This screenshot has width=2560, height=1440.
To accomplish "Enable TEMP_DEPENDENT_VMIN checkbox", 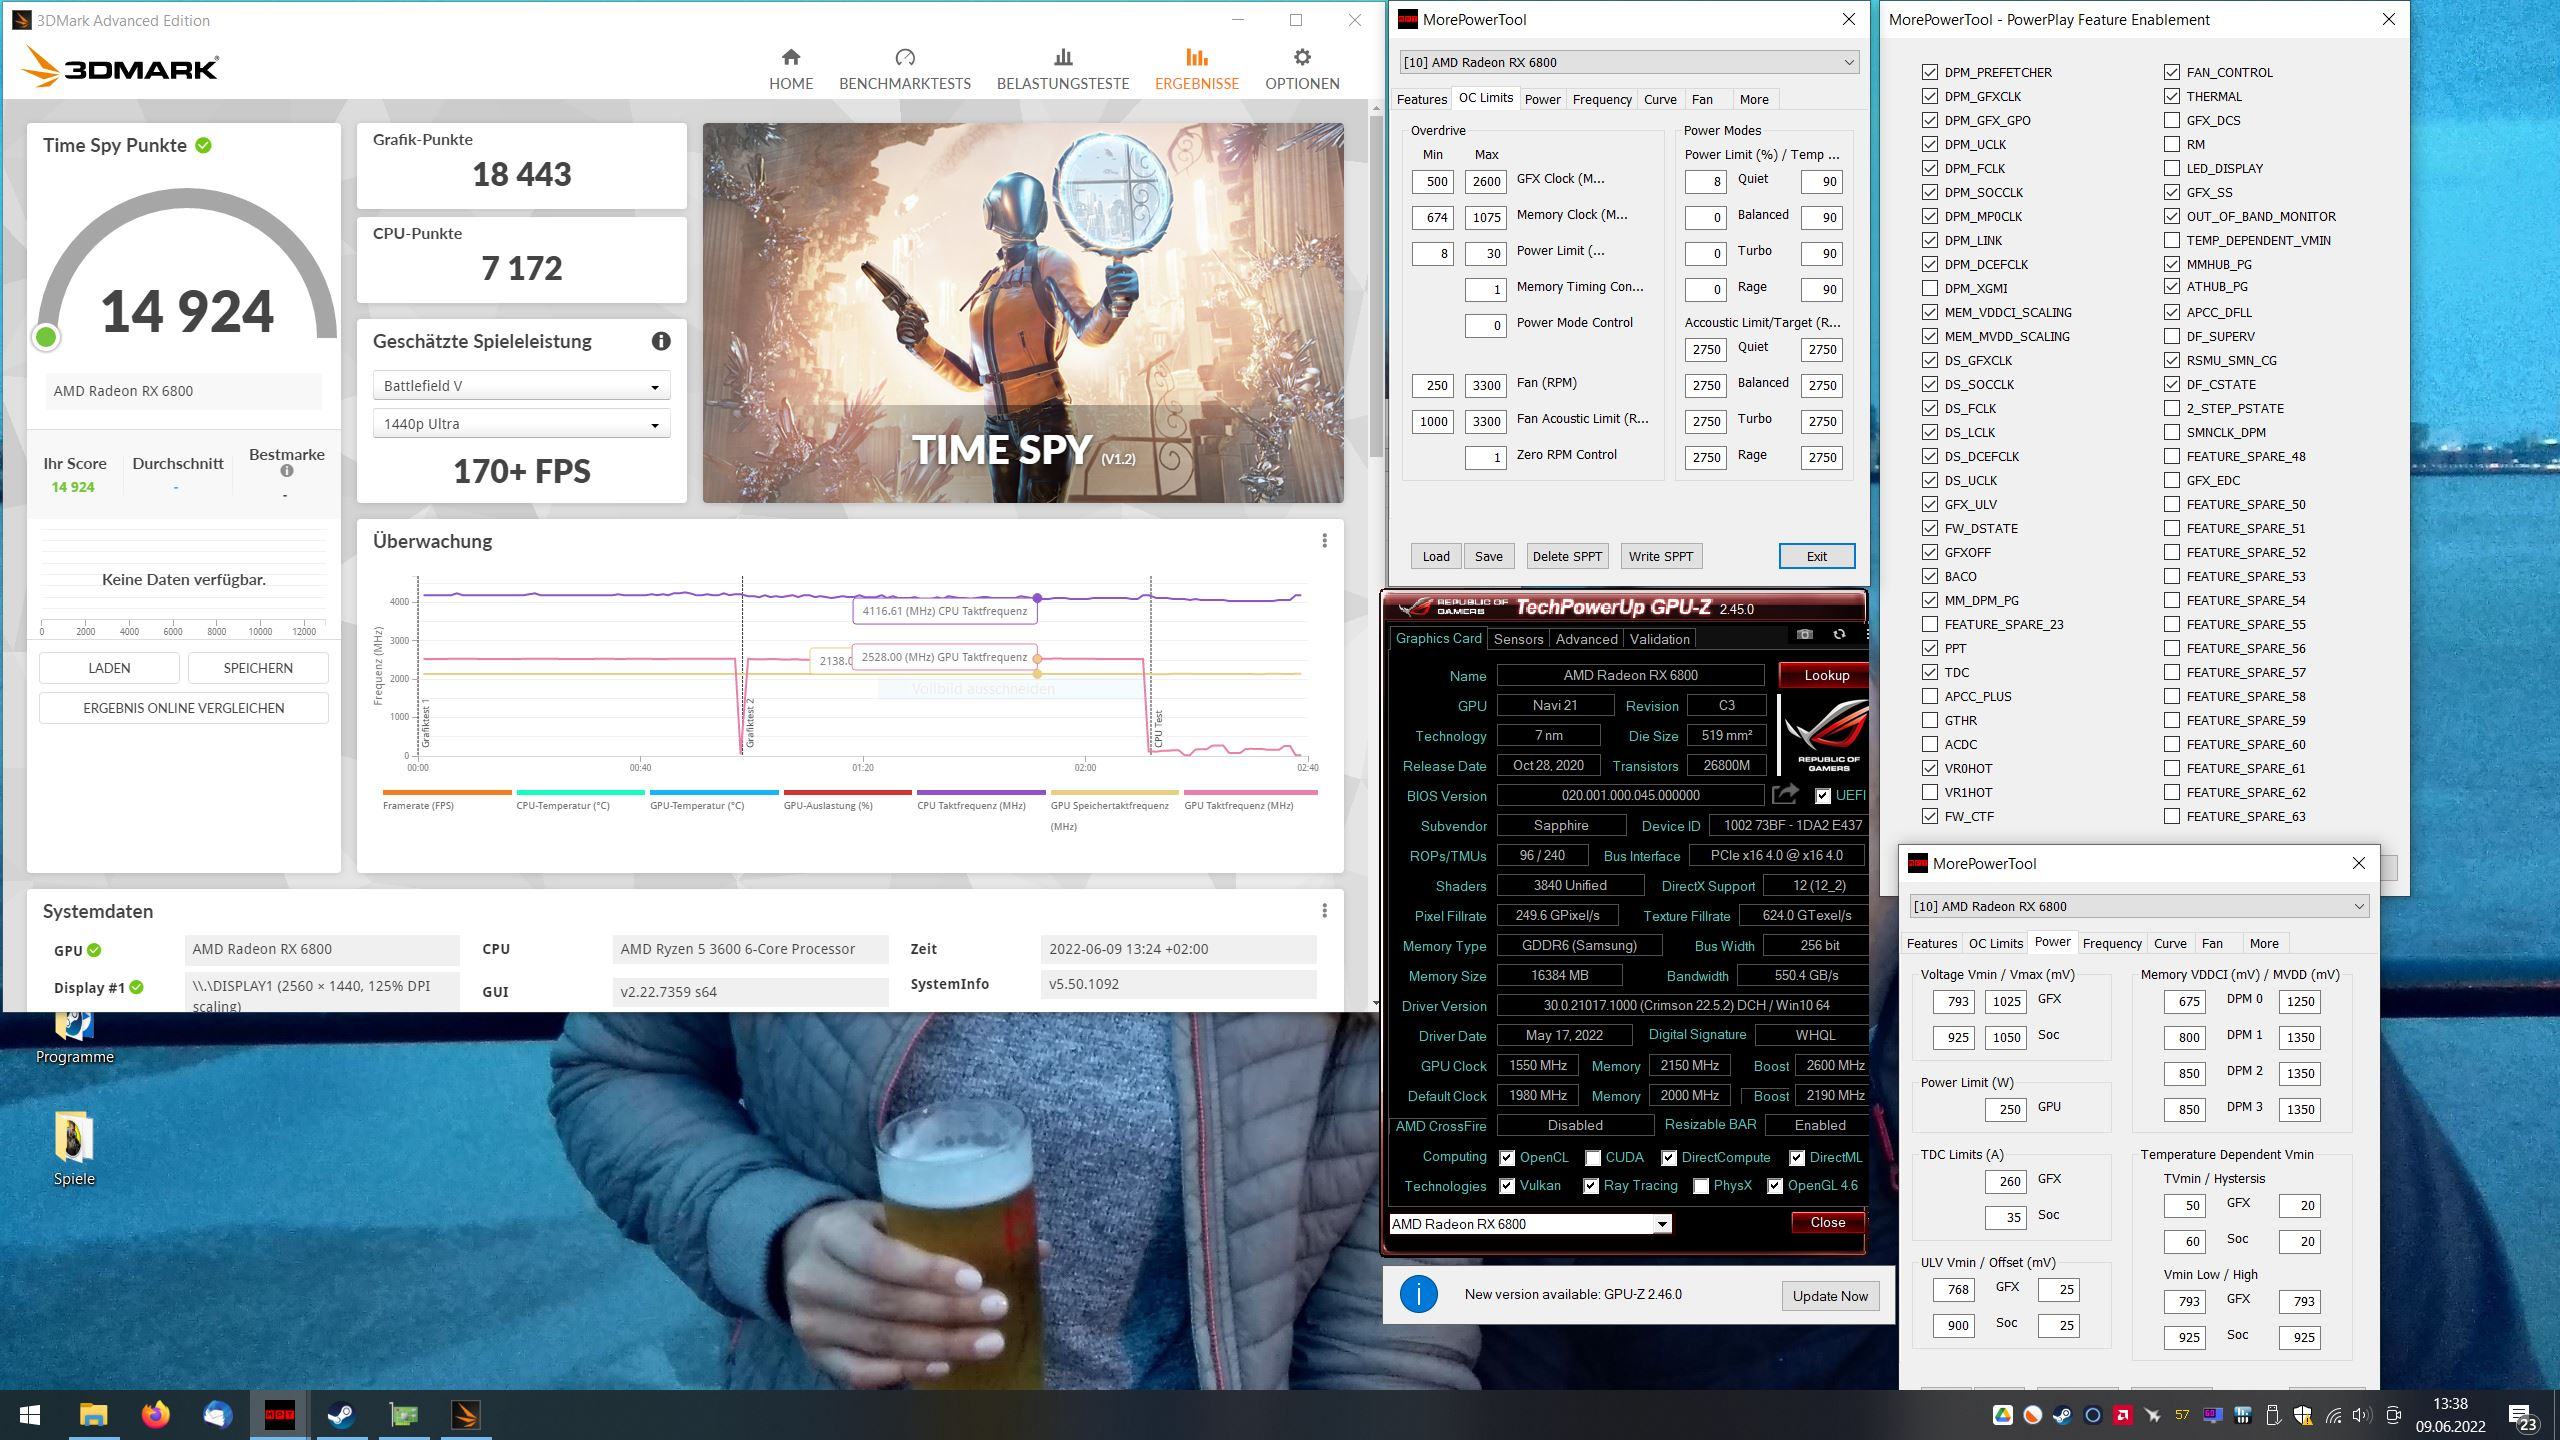I will [x=2172, y=240].
